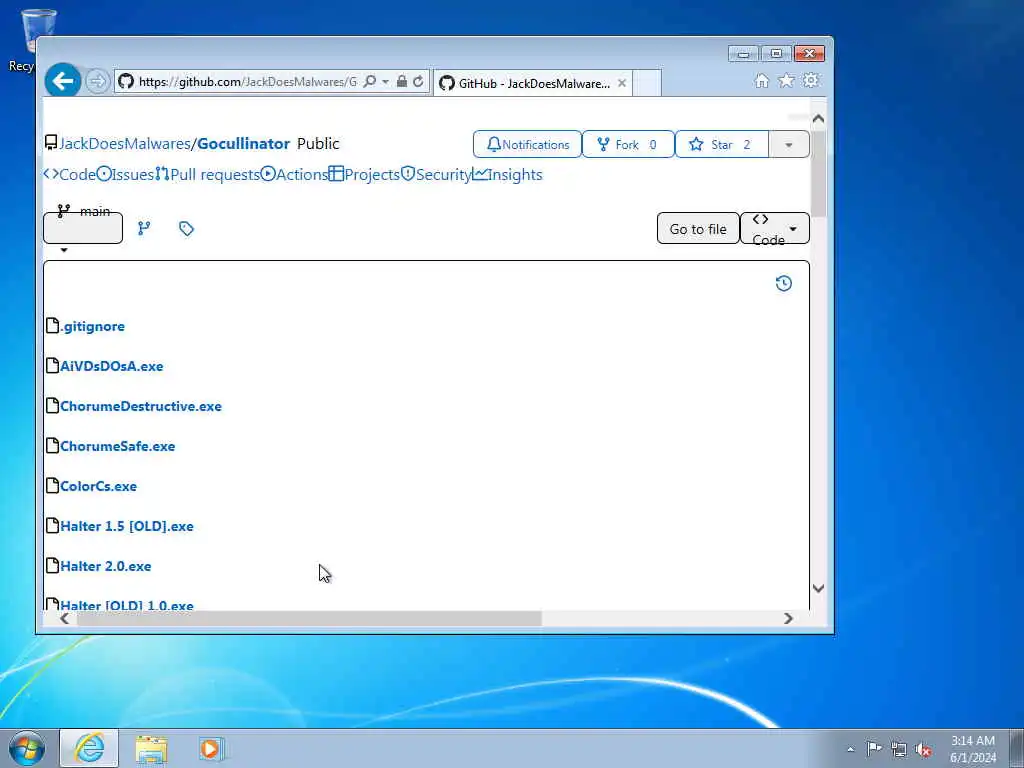Click the horizontal scrollbar right arrow
1024x768 pixels.
coord(788,618)
